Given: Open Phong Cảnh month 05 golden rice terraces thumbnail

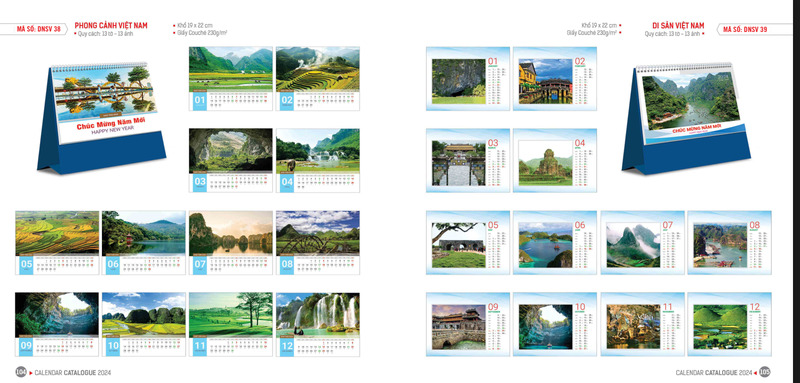Looking at the screenshot, I should [57, 243].
